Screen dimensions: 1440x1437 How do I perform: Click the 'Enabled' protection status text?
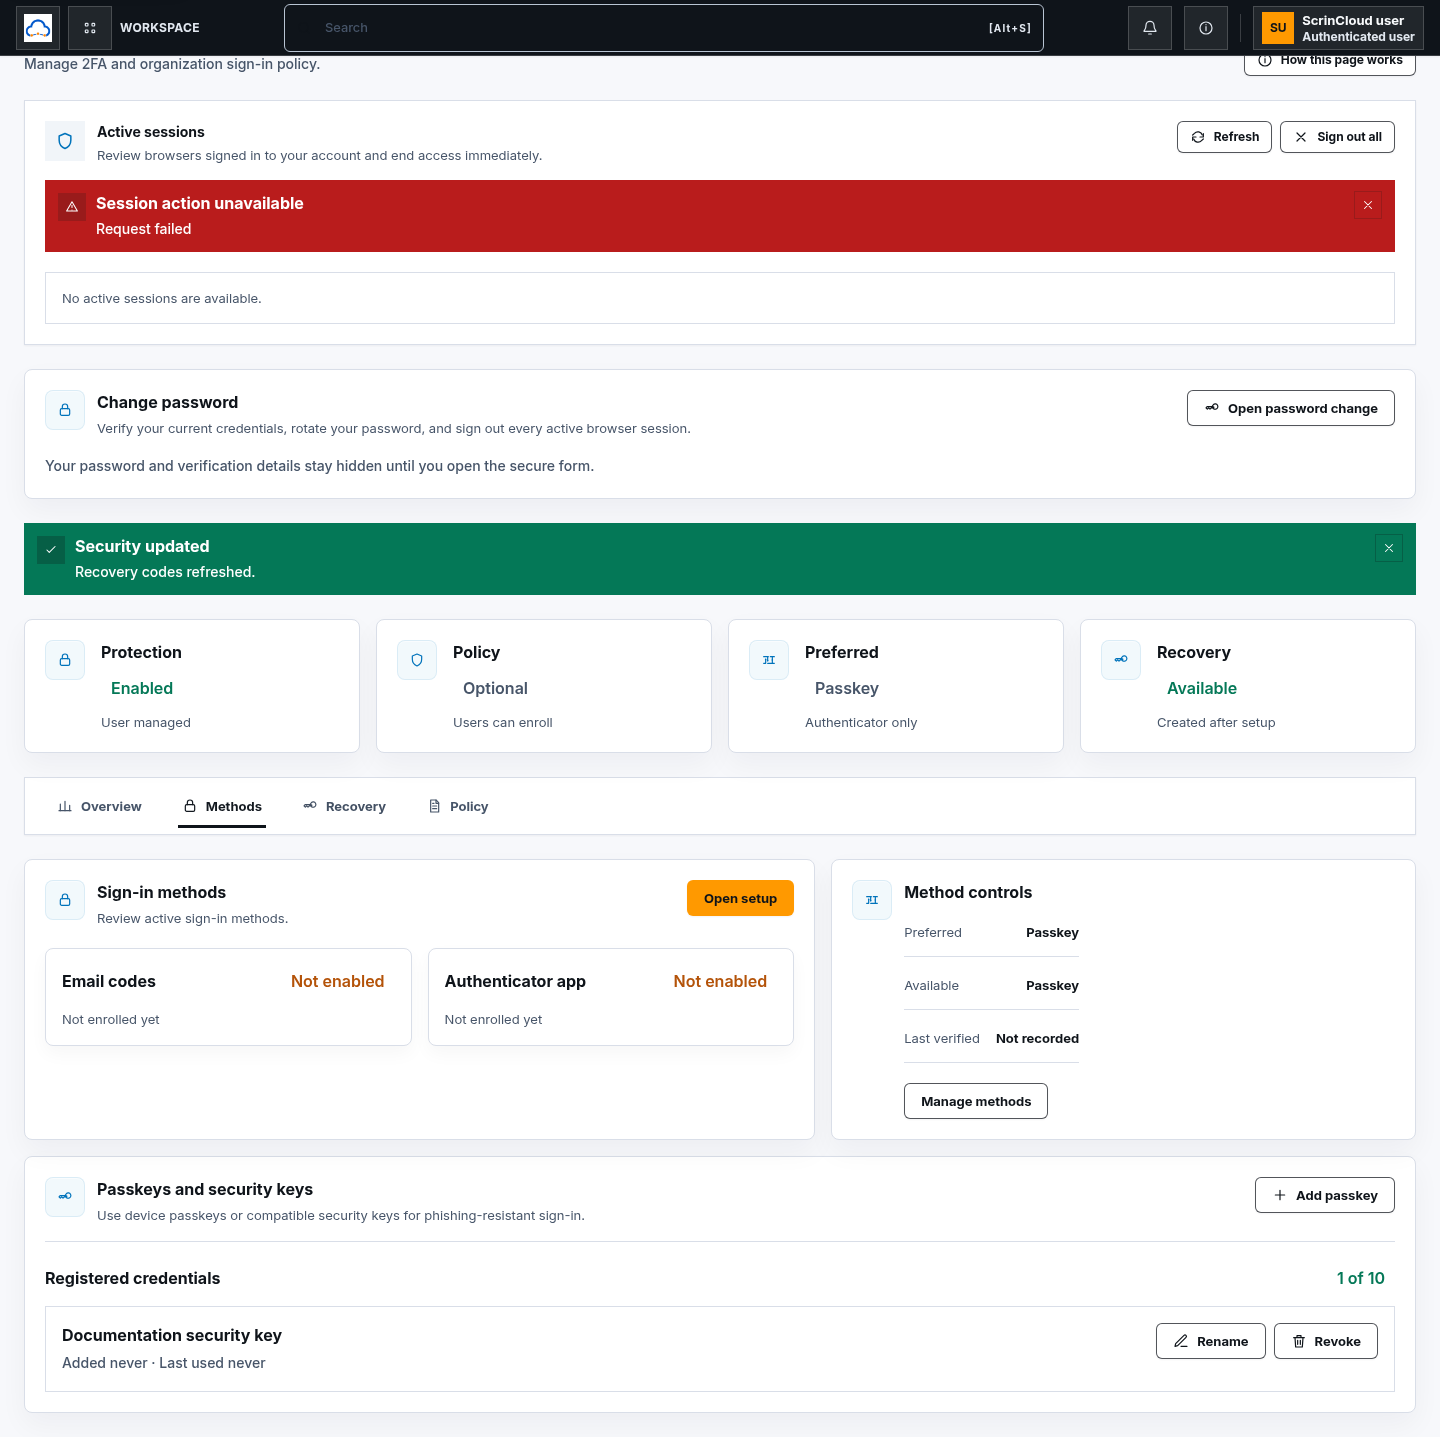coord(142,688)
